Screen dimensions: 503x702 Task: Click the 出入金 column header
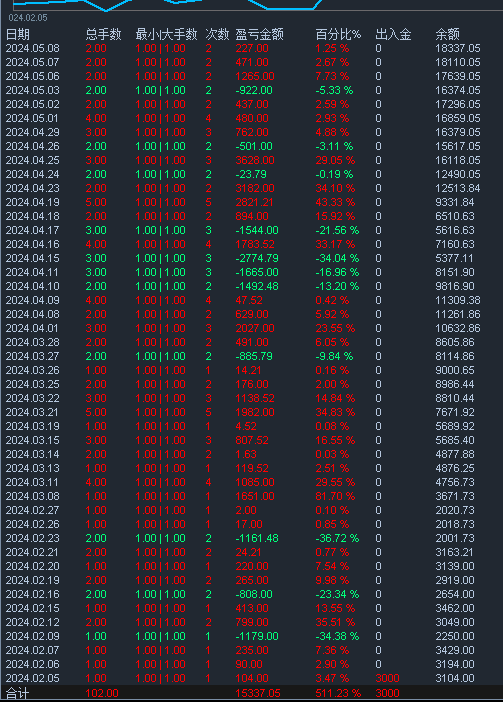tap(393, 34)
